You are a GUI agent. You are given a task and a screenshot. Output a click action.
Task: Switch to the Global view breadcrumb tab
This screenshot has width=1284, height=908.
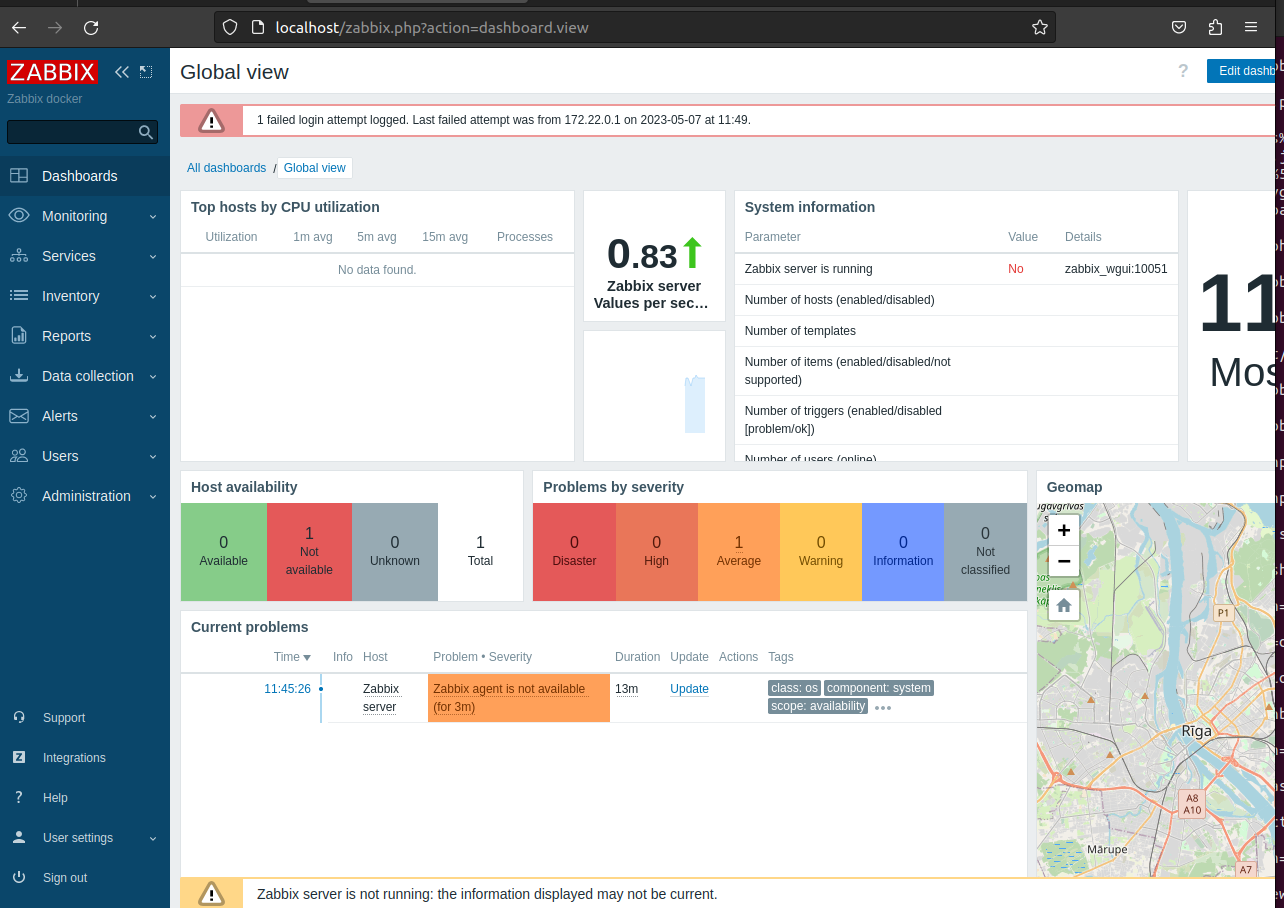pos(314,167)
